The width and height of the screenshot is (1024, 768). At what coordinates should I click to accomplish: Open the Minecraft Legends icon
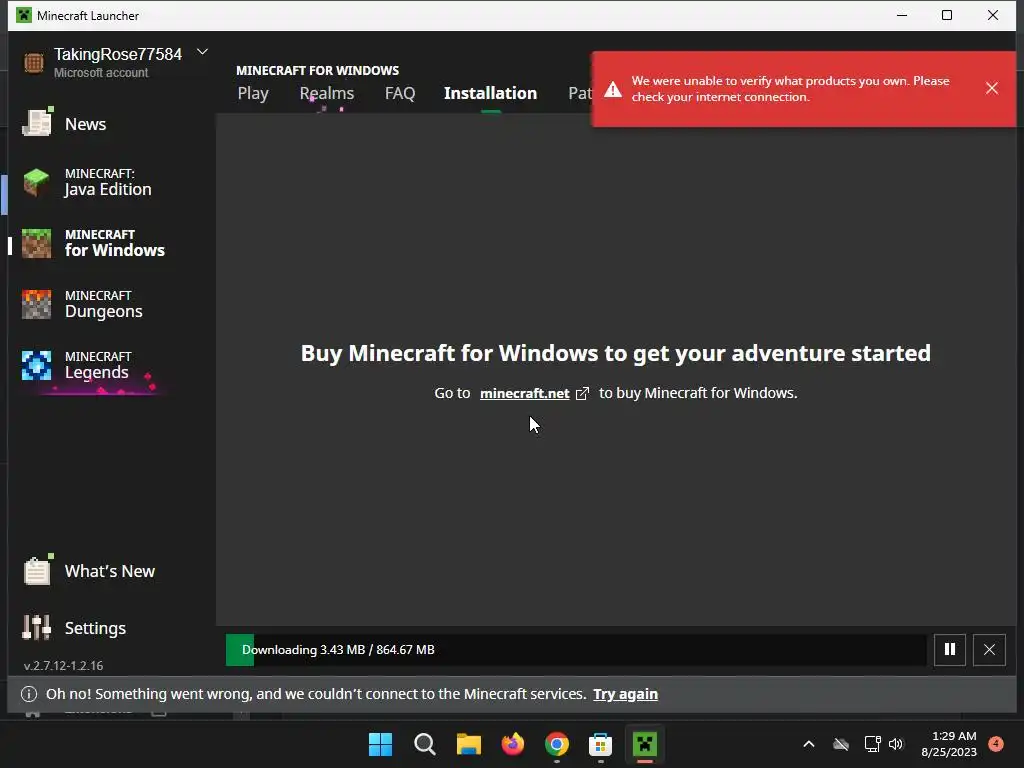pyautogui.click(x=36, y=365)
